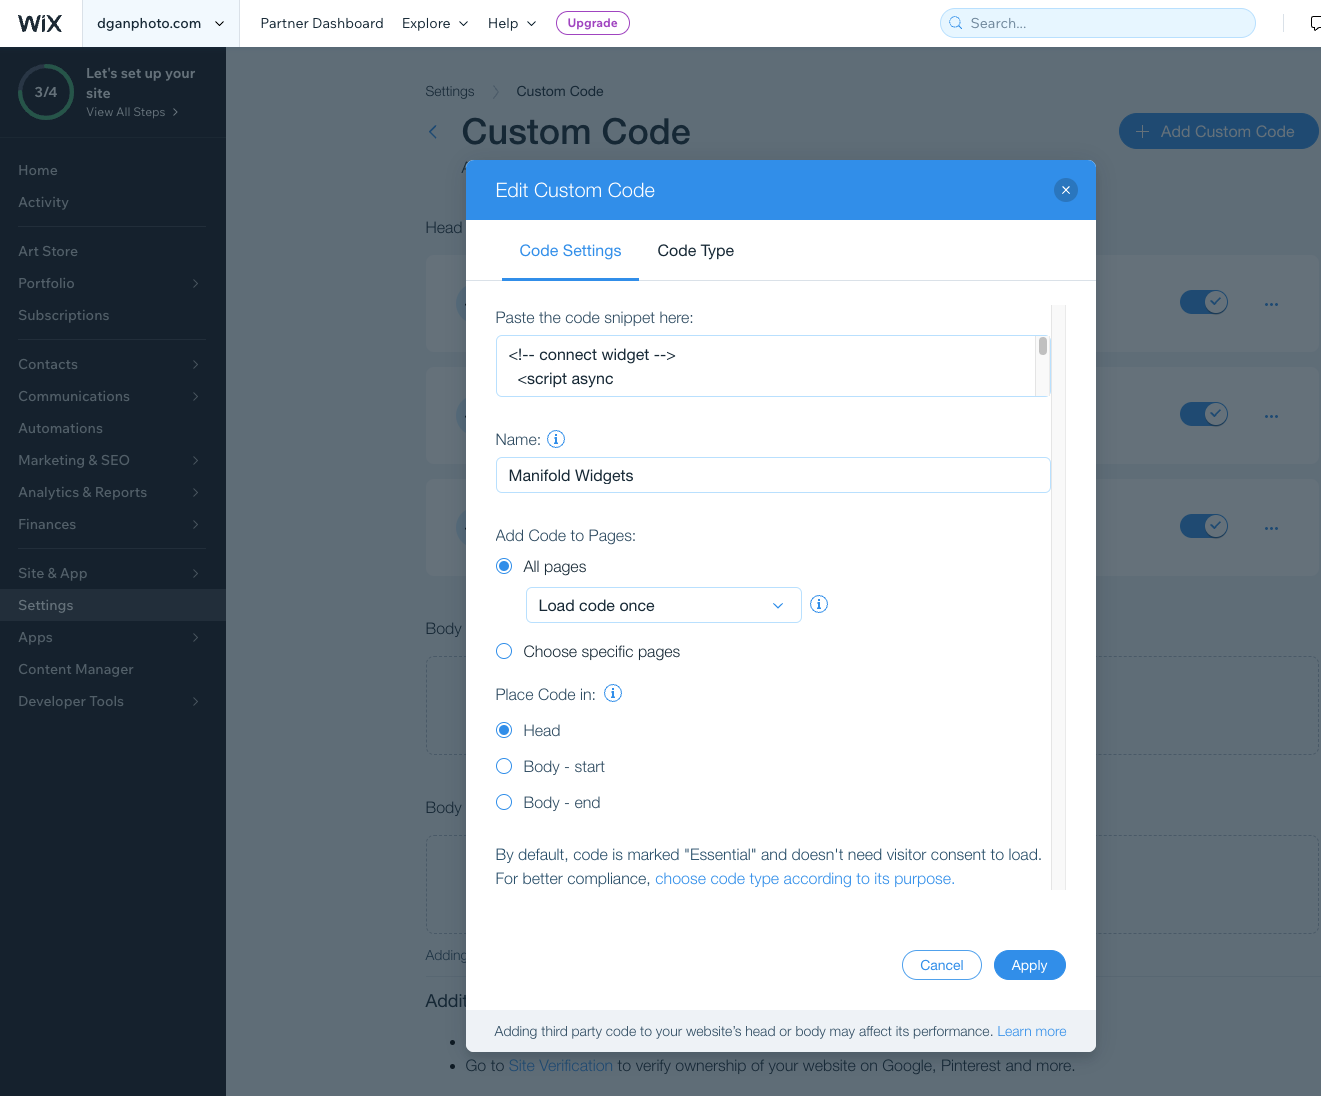
Task: Close the Edit Custom Code dialog
Action: click(x=1066, y=190)
